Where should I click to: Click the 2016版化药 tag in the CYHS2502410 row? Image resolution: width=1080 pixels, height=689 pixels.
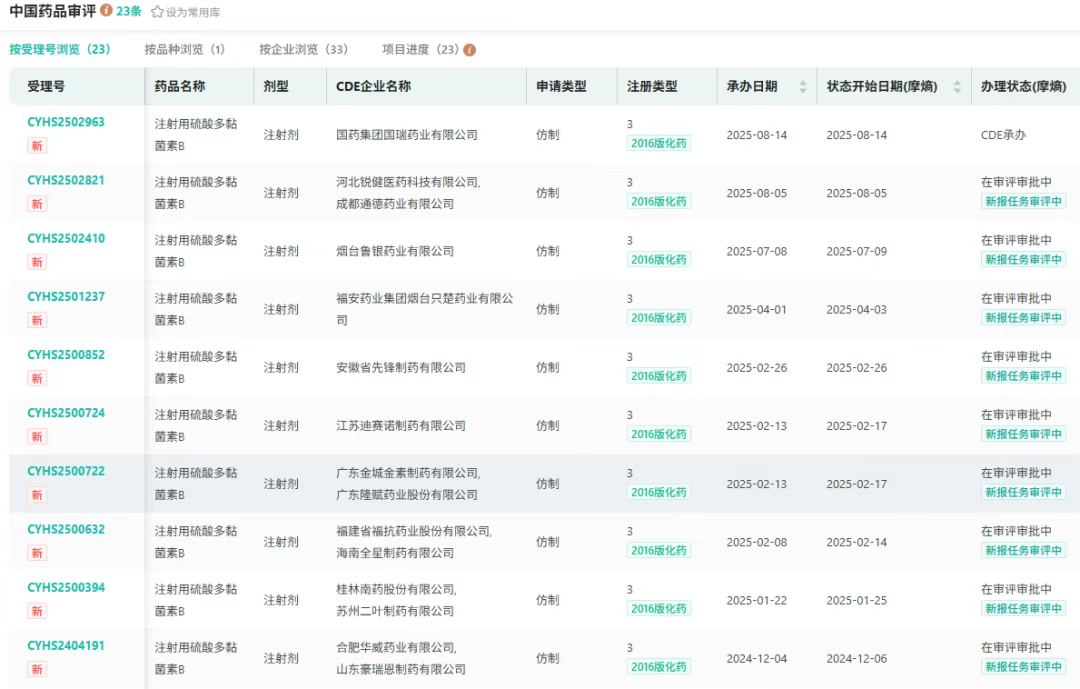[x=659, y=260]
